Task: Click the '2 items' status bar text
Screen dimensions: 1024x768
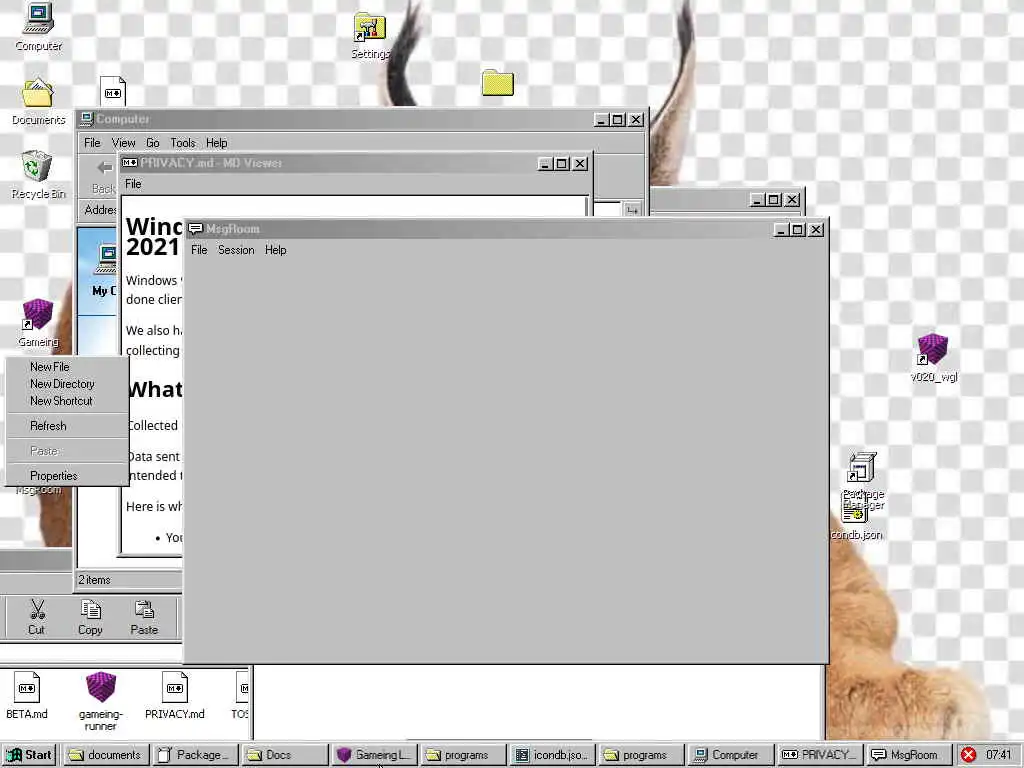Action: [95, 580]
